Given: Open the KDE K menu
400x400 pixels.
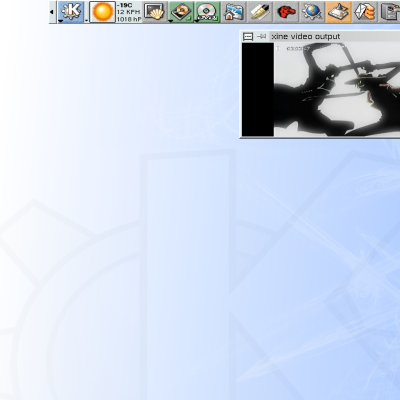Looking at the screenshot, I should [71, 11].
